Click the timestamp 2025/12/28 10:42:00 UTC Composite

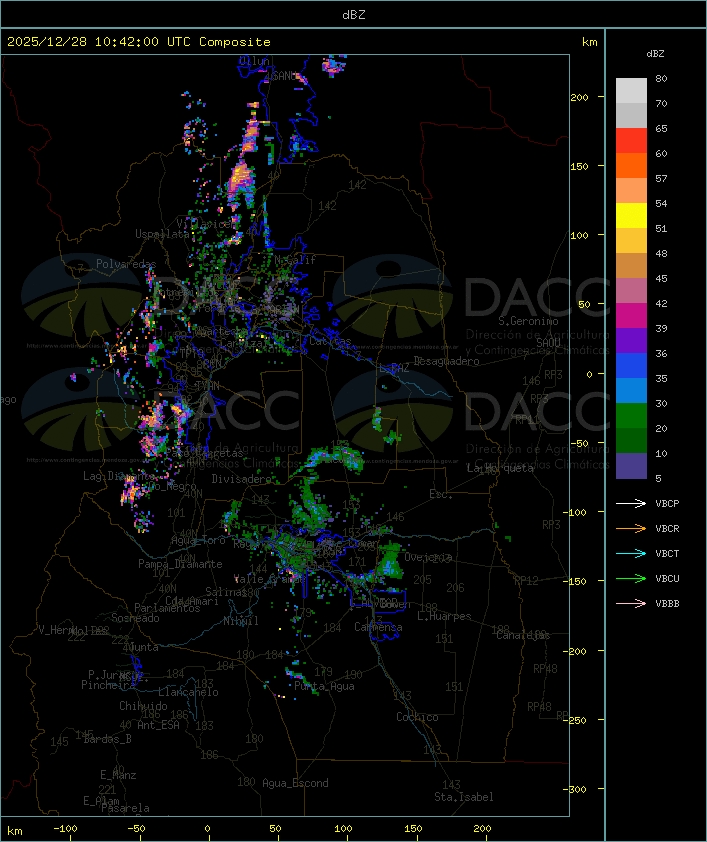[x=139, y=42]
